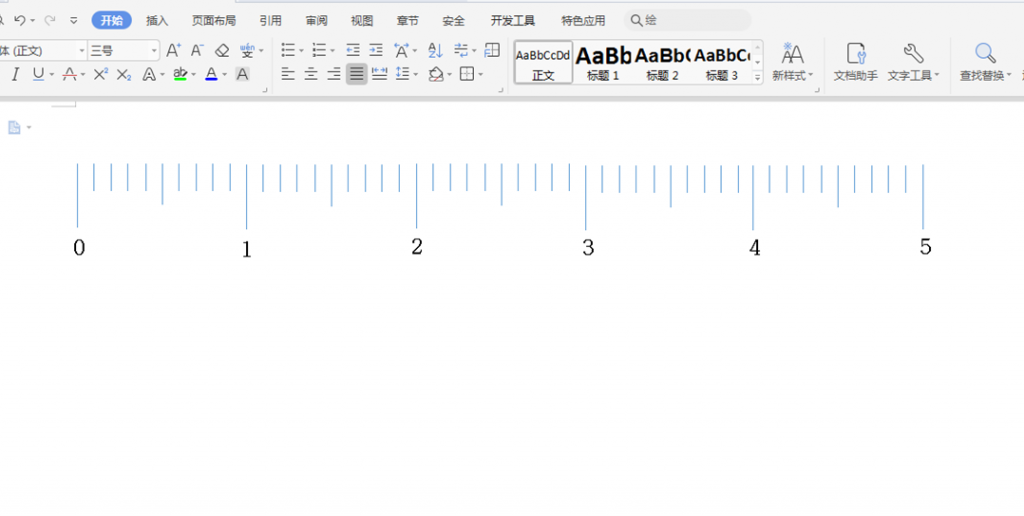Toggle character shading button

(x=242, y=74)
